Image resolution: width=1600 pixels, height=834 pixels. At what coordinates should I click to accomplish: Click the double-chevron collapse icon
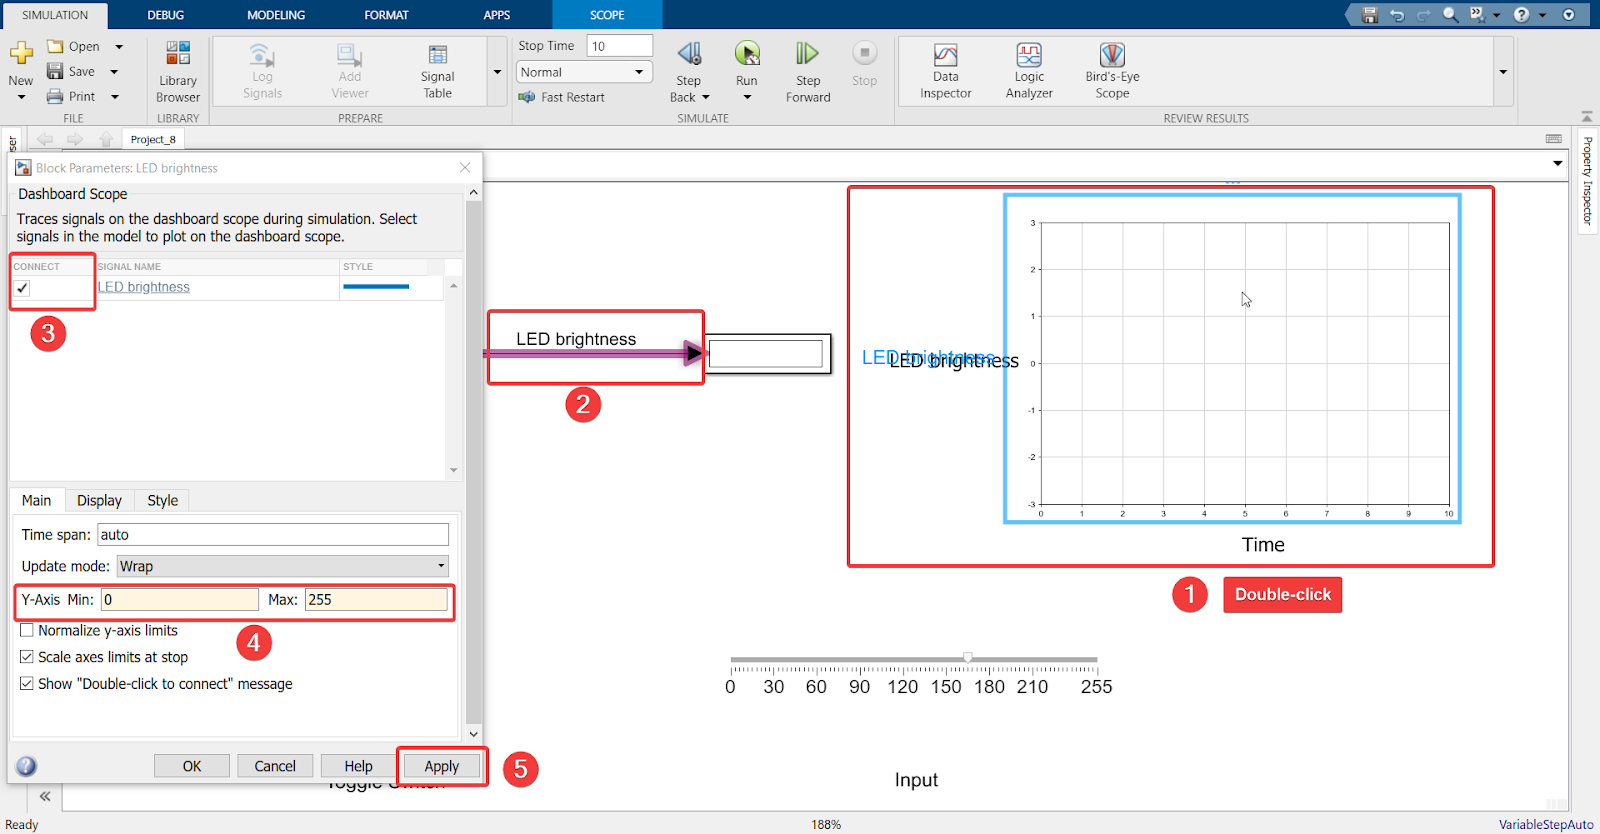tap(45, 796)
